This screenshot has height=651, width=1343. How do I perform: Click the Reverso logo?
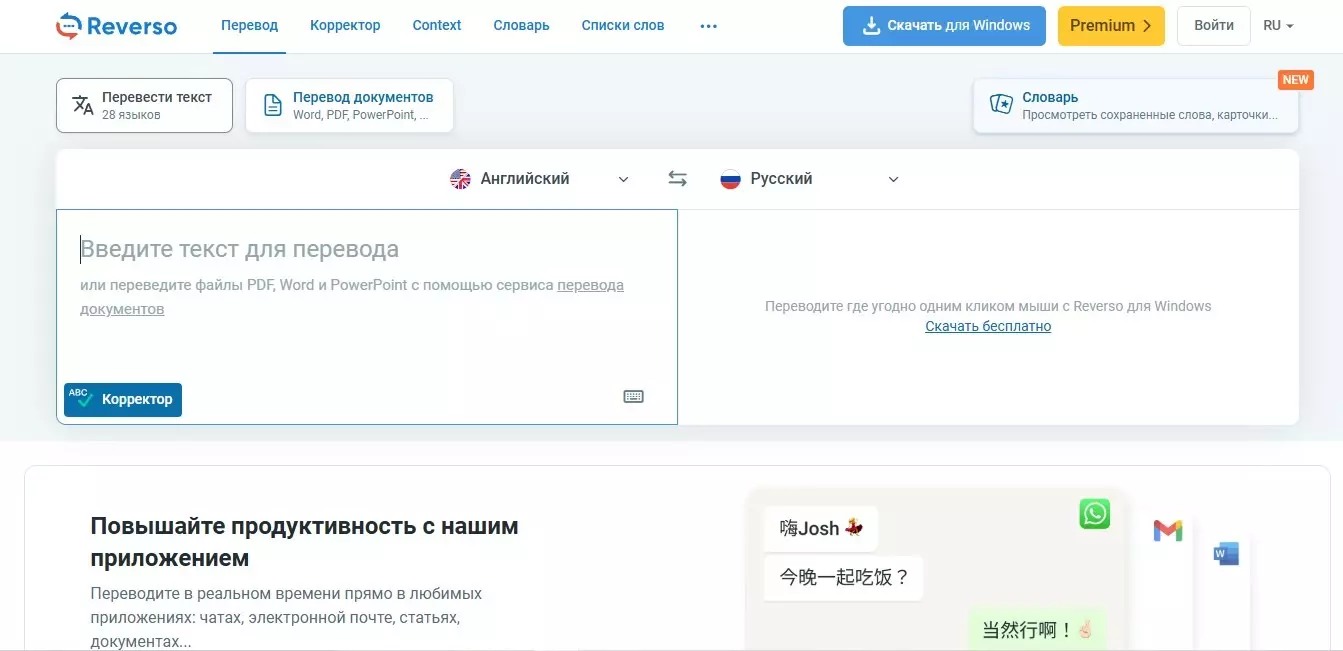pos(116,26)
